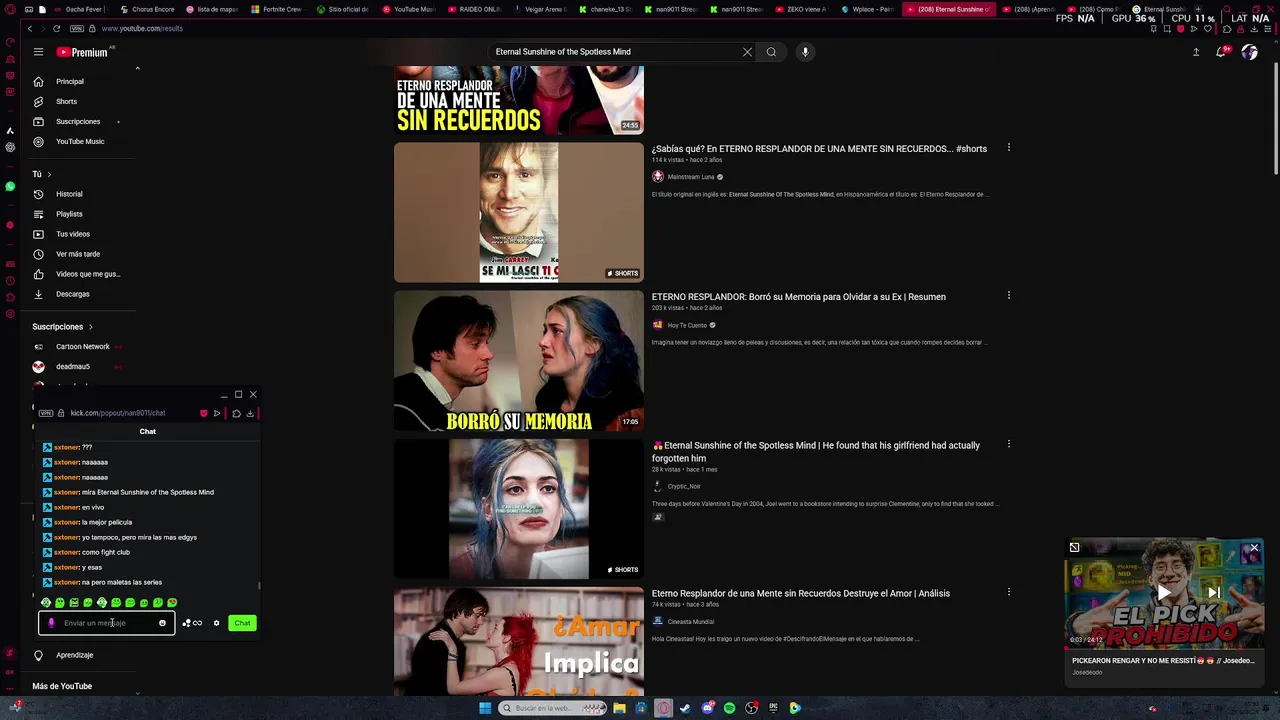Open Shorts in the sidebar
The image size is (1280, 720).
coord(82,101)
